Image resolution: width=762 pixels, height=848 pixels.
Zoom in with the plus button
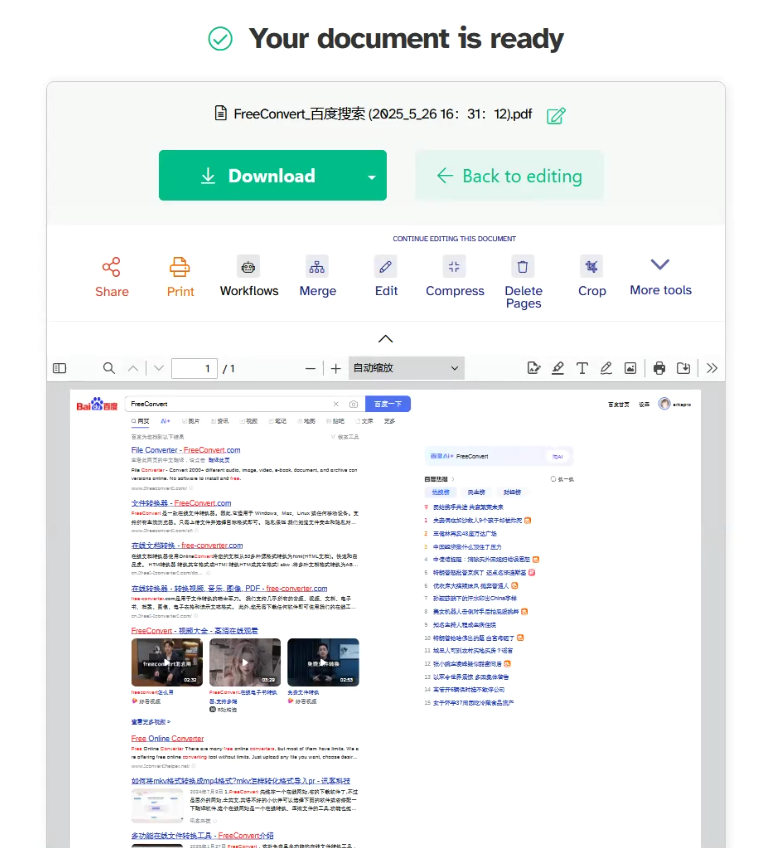pyautogui.click(x=336, y=369)
